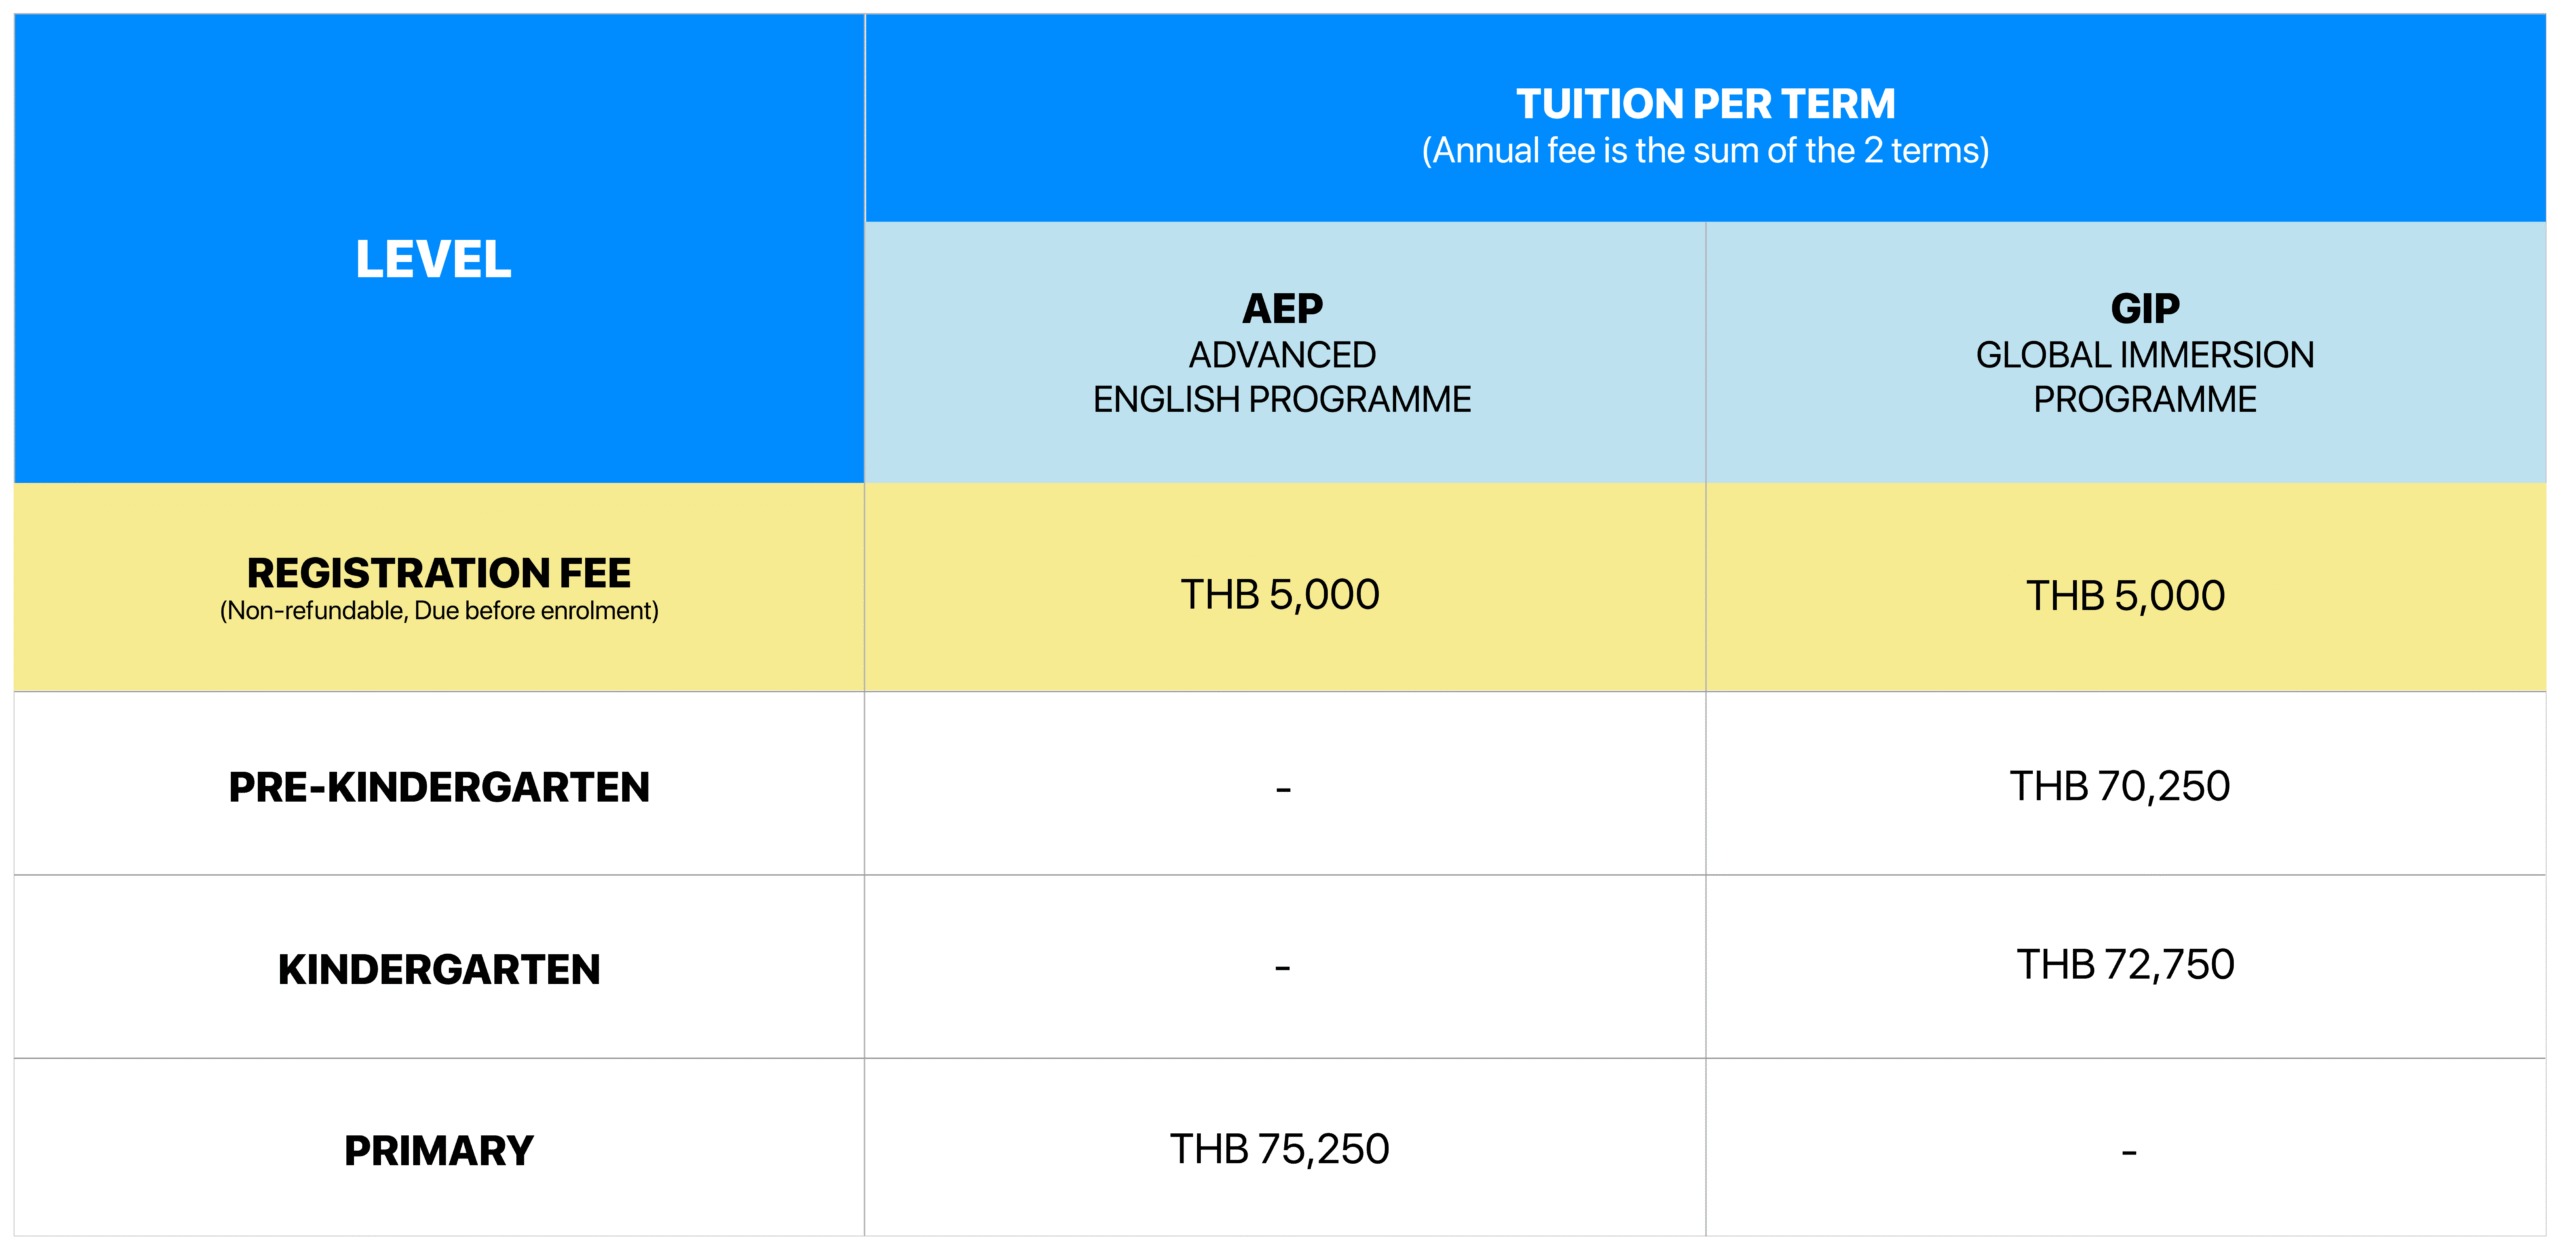Click the empty GIP cell for Primary
This screenshot has width=2560, height=1250.
coord(2129,1153)
